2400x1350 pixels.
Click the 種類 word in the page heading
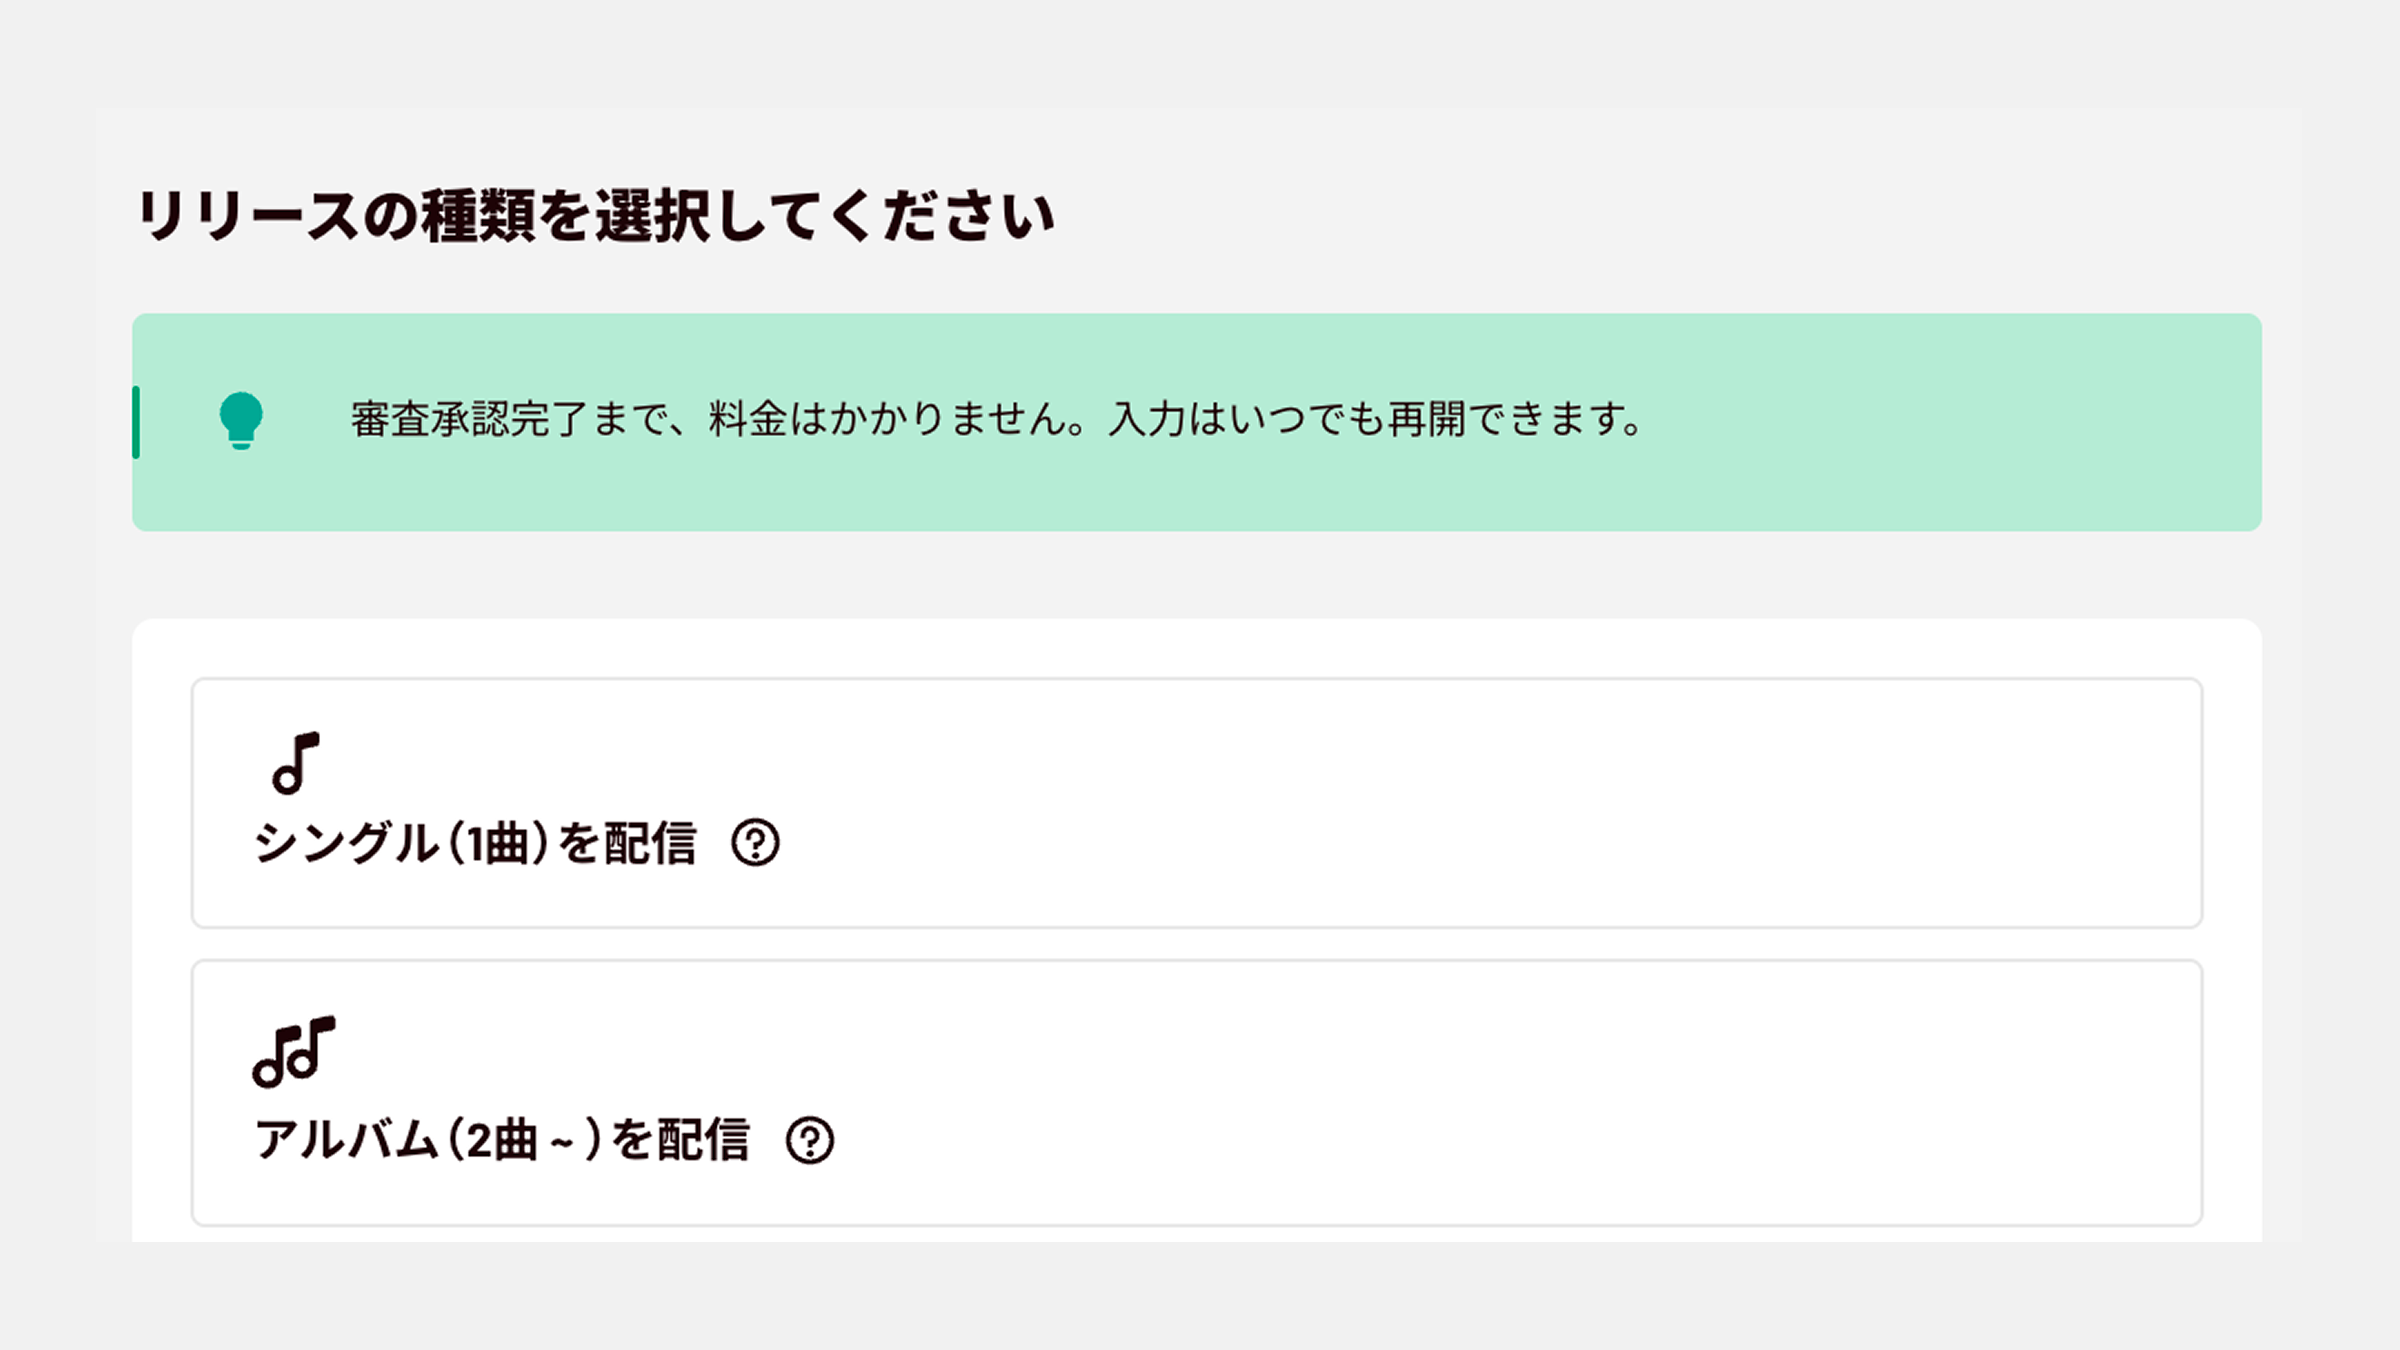478,217
